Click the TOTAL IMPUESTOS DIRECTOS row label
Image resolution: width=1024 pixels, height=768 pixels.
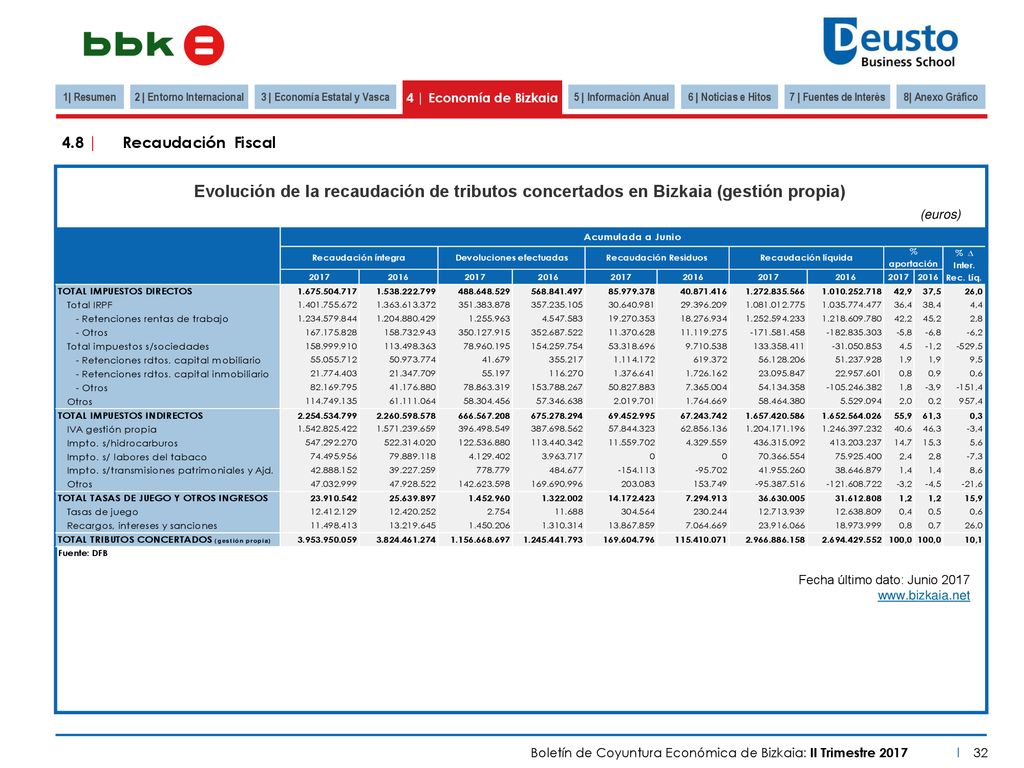coord(125,291)
